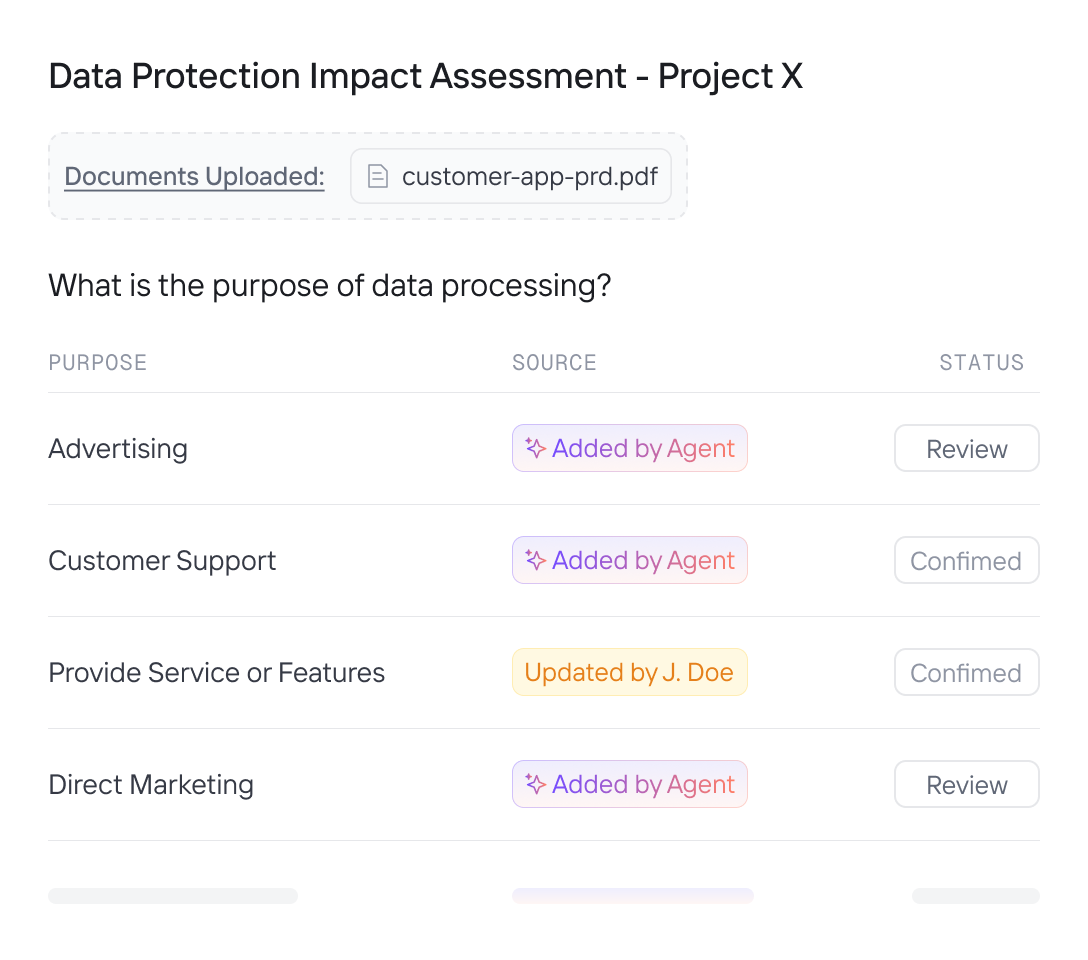This screenshot has width=1088, height=960.
Task: Open the customer-app-prd.pdf document chip
Action: point(510,177)
